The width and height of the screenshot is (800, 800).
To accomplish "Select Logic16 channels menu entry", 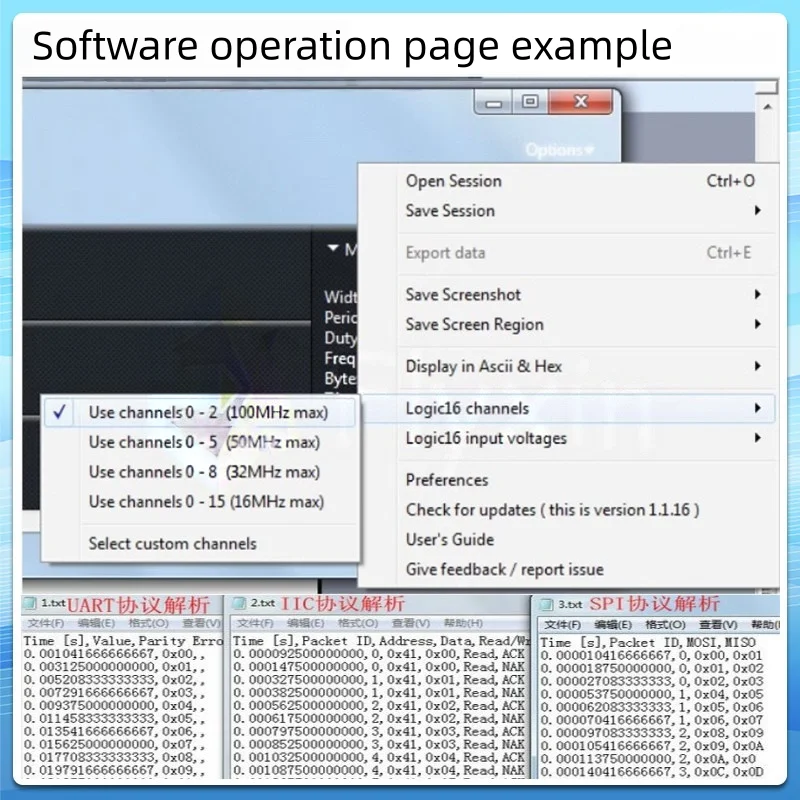I will click(569, 408).
